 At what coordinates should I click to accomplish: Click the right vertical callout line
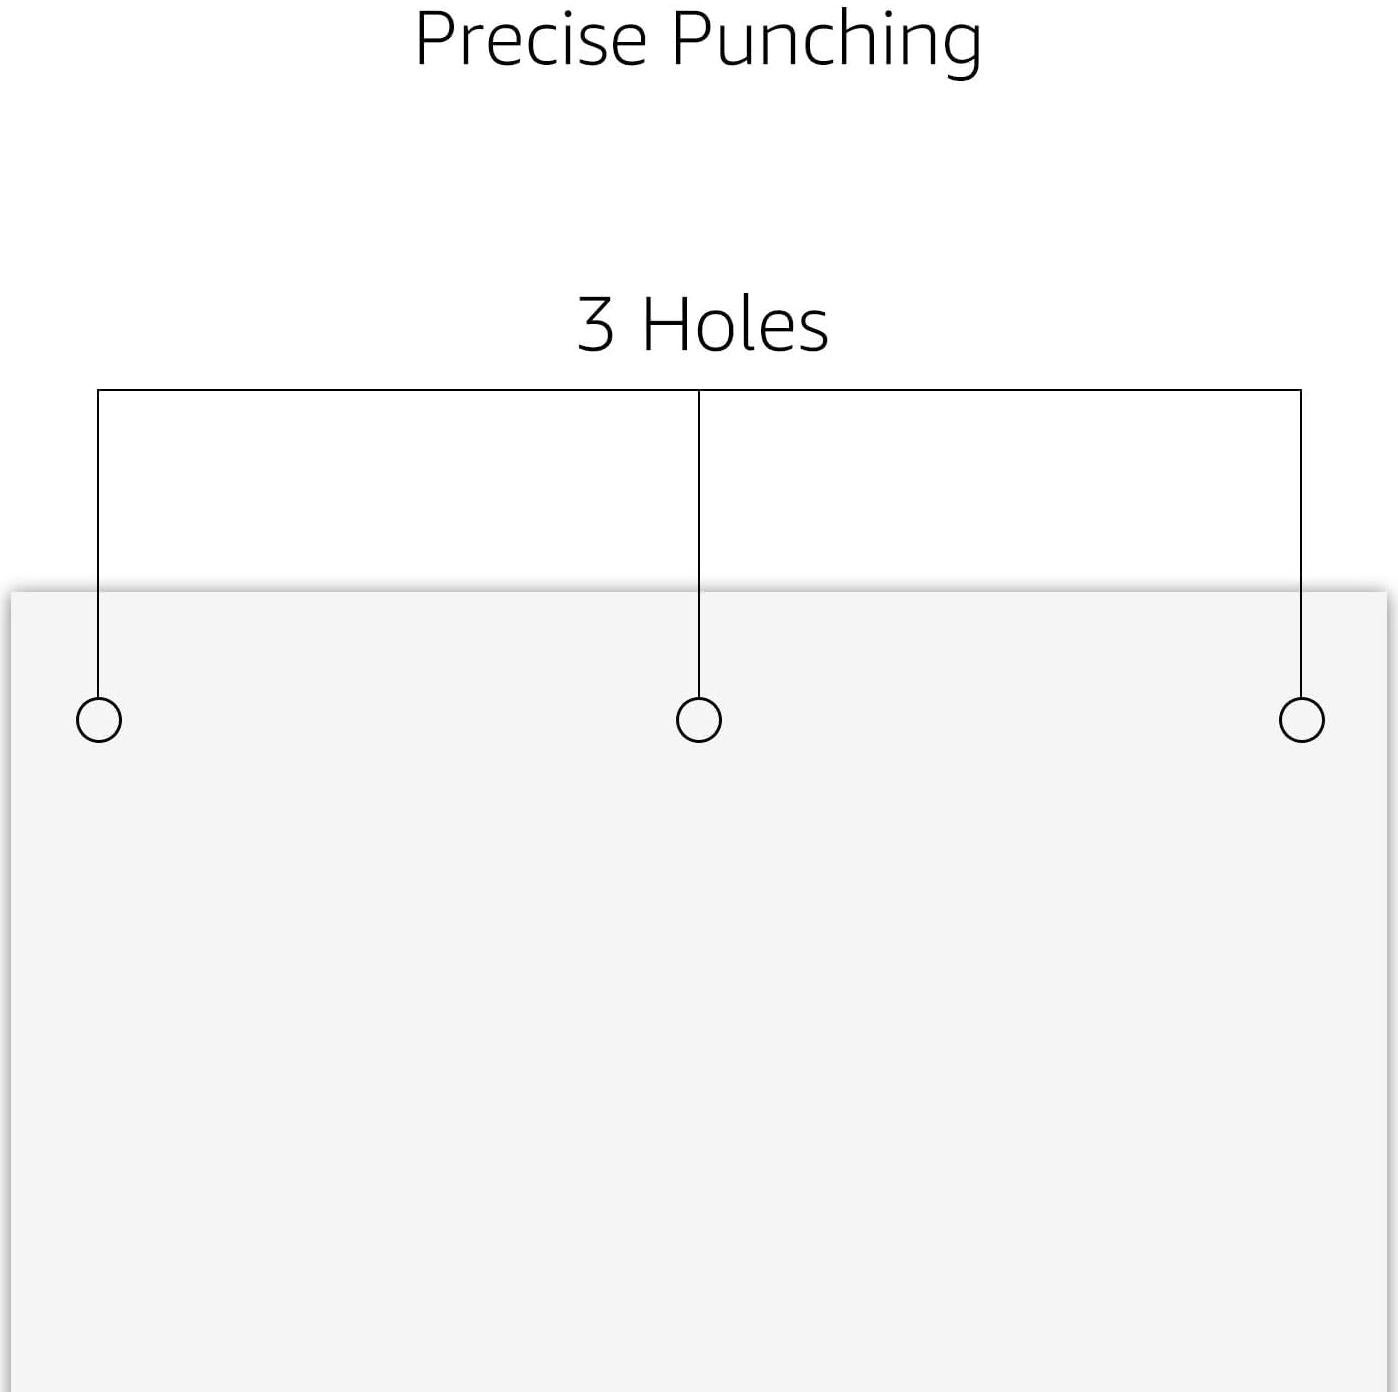coord(1301,540)
